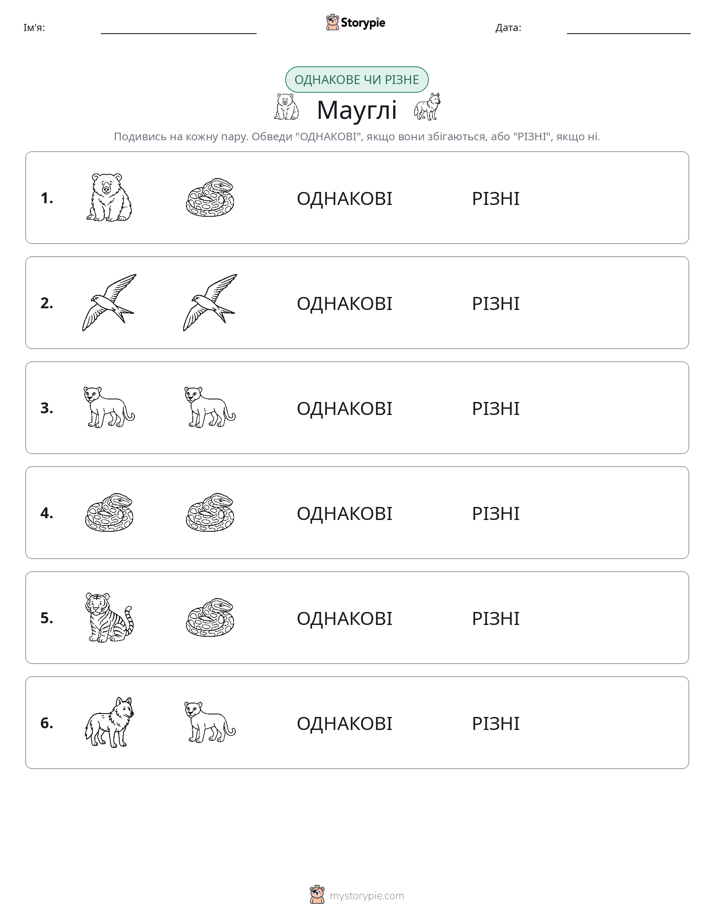Click the Ім'я name line field
The width and height of the screenshot is (714, 924).
click(178, 28)
